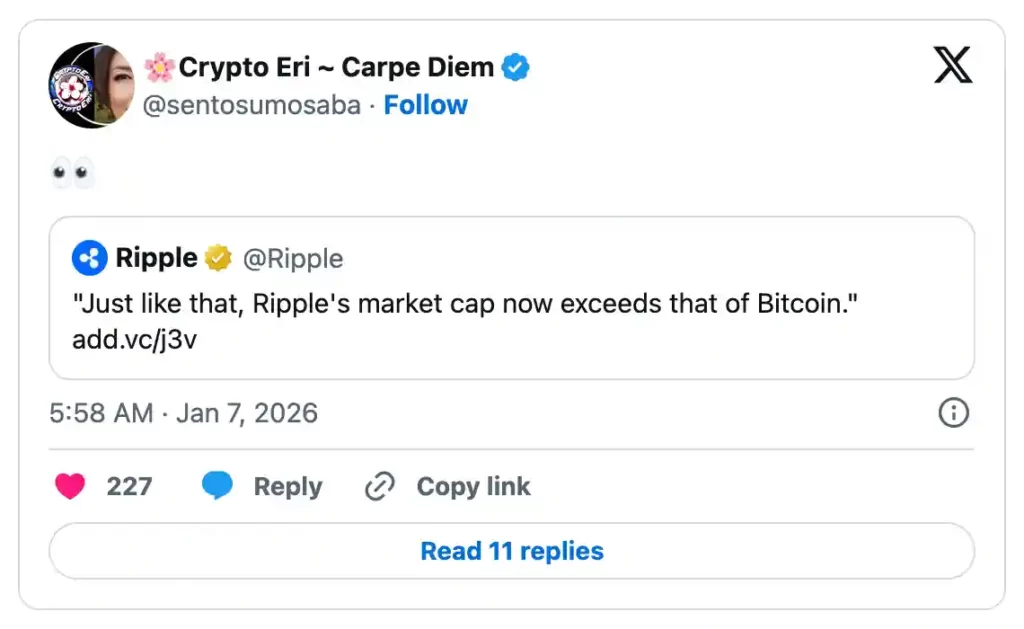Click the Ripple logo in quoted tweet
The image size is (1024, 629).
pyautogui.click(x=90, y=259)
